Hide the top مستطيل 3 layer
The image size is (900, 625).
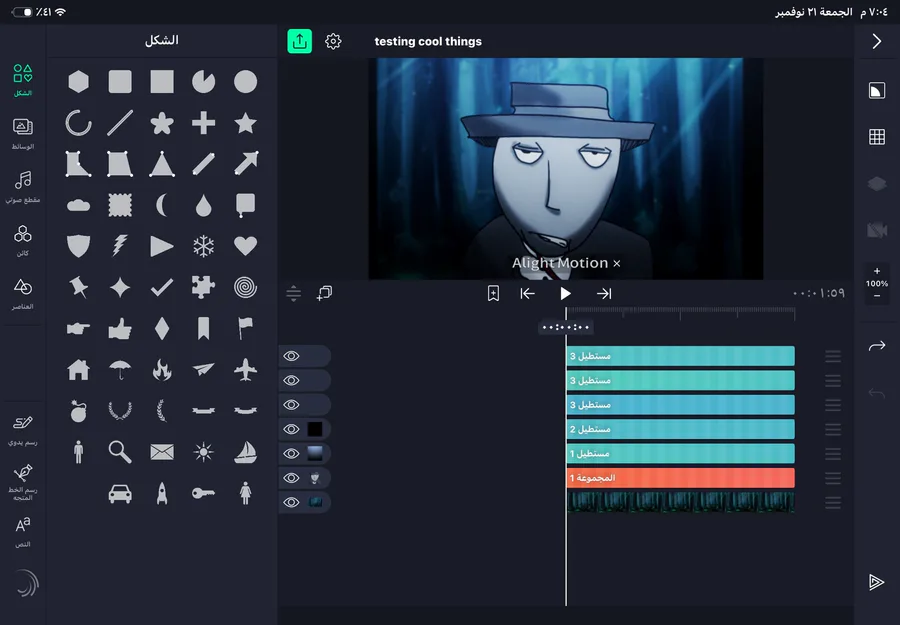click(x=292, y=356)
